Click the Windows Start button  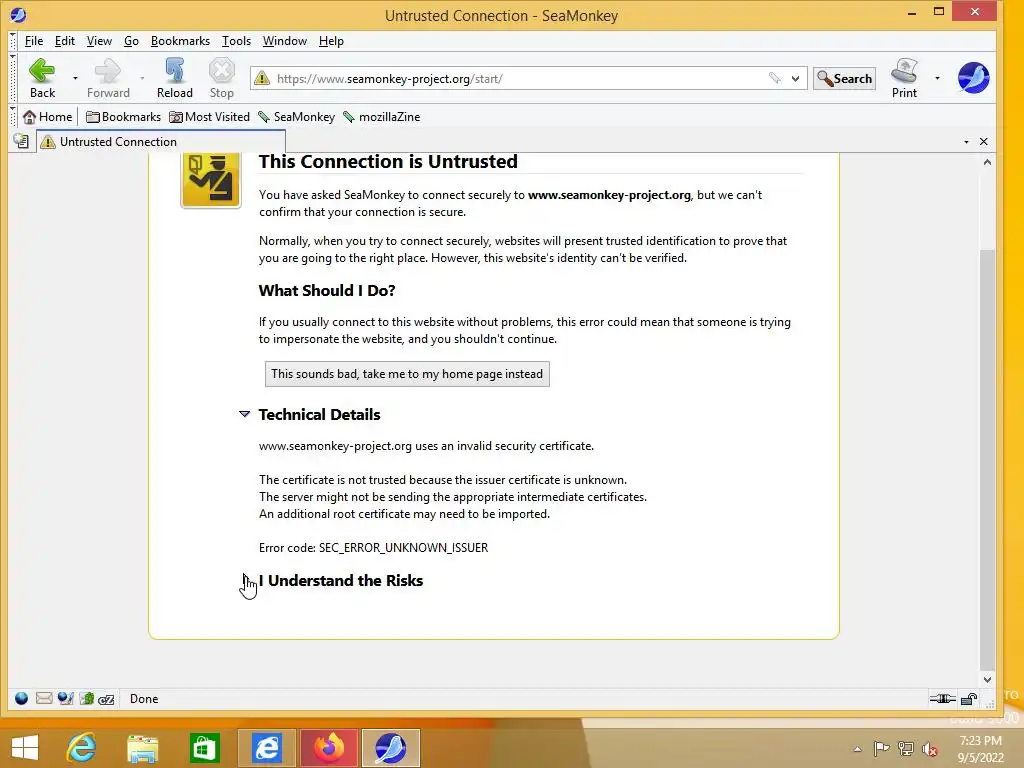(25, 748)
